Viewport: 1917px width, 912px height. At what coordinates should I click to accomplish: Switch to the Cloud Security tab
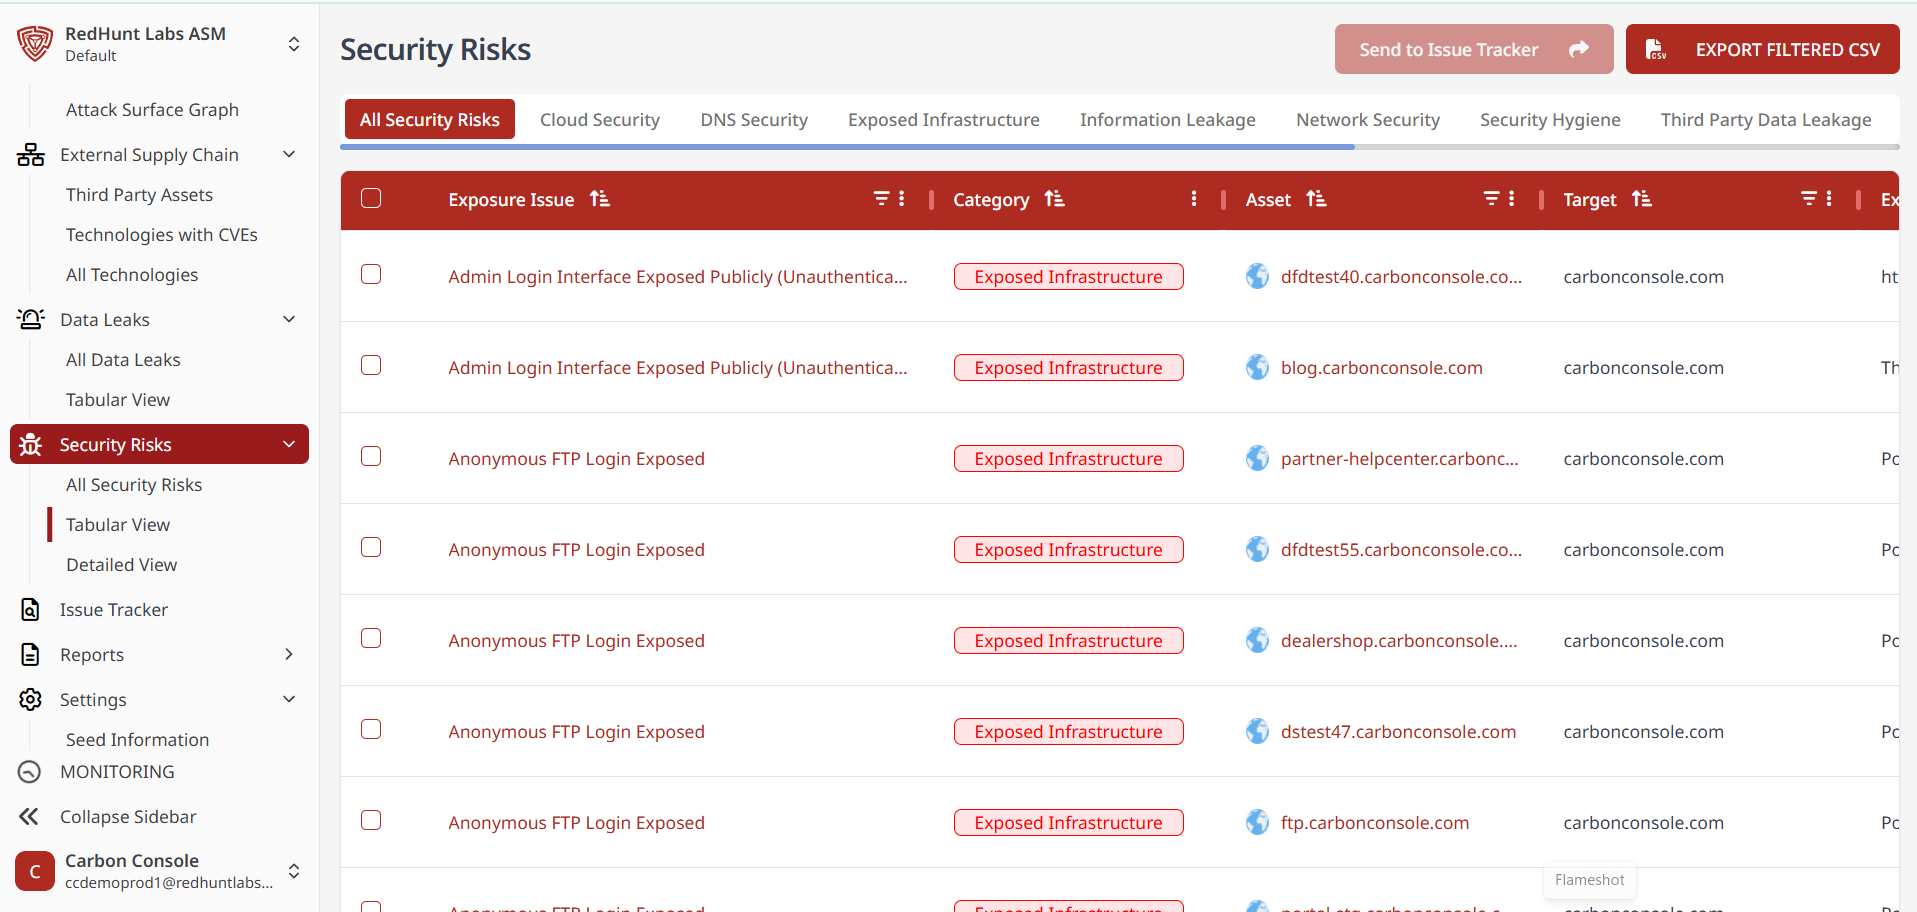(600, 120)
